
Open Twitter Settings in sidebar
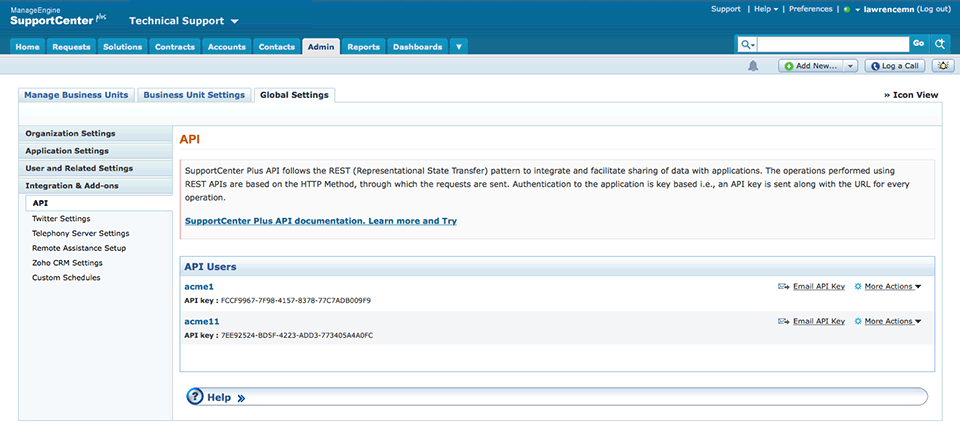coord(61,219)
